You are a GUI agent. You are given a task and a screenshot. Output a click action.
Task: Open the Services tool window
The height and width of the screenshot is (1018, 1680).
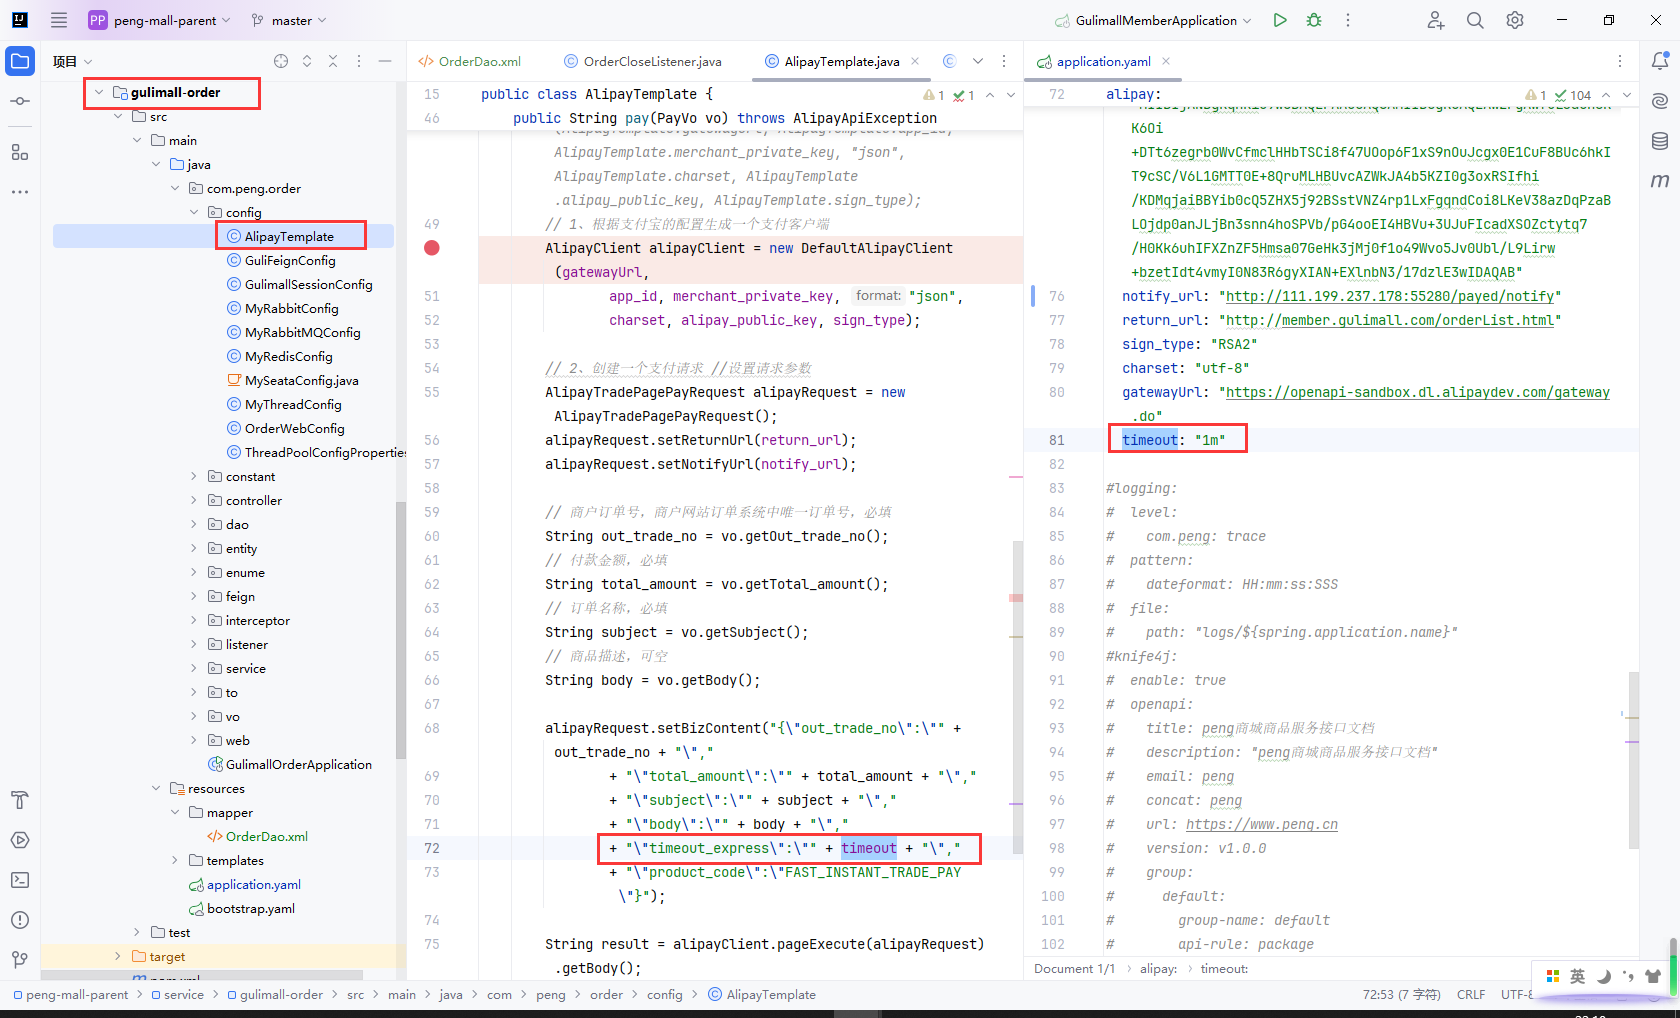(x=20, y=840)
